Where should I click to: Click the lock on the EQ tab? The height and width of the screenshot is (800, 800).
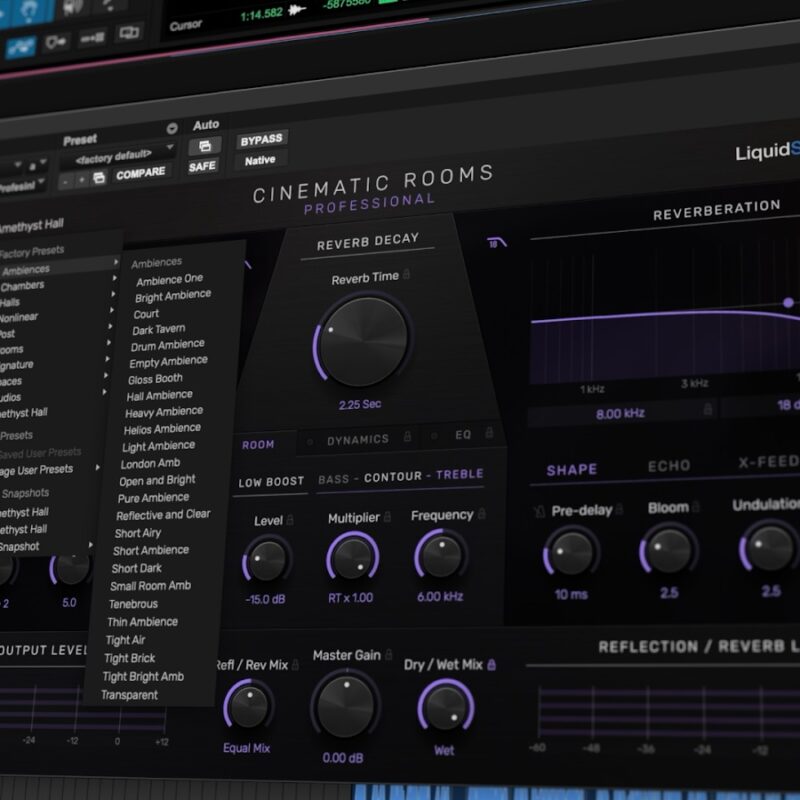(489, 433)
